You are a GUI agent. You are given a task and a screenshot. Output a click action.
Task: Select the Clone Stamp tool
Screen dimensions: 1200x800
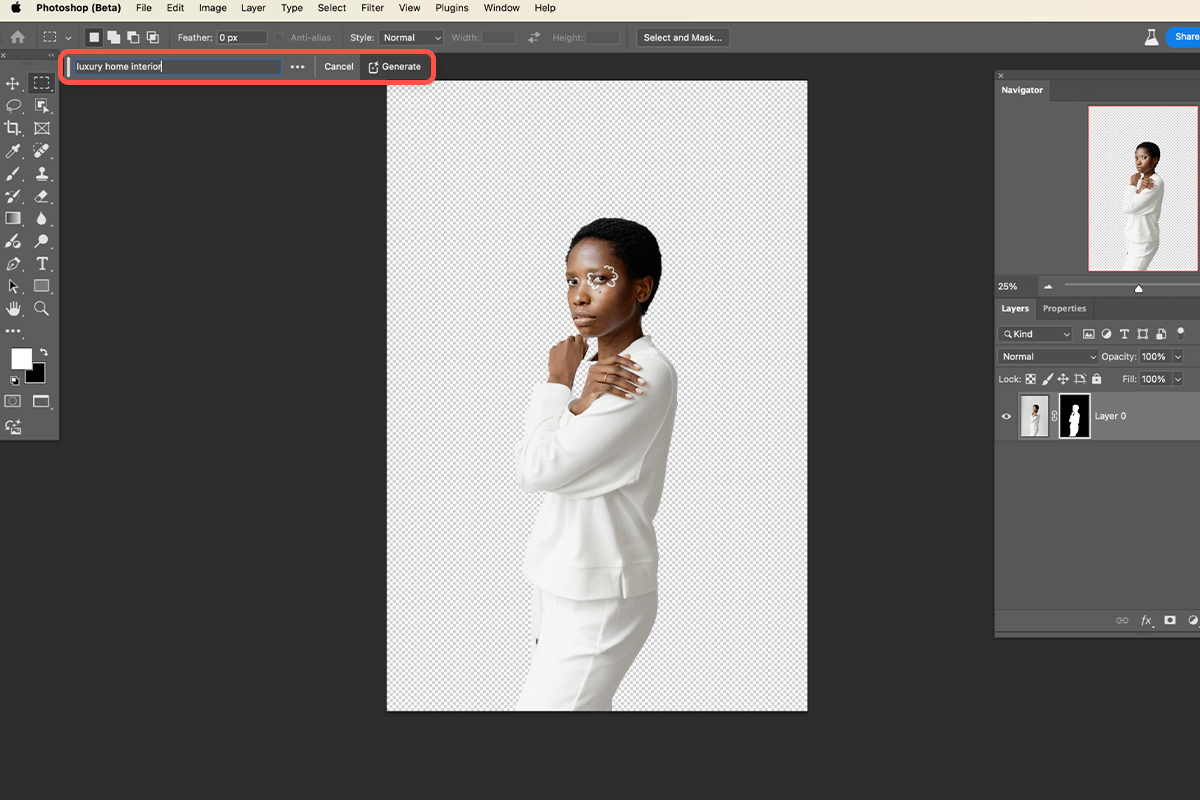pyautogui.click(x=42, y=174)
